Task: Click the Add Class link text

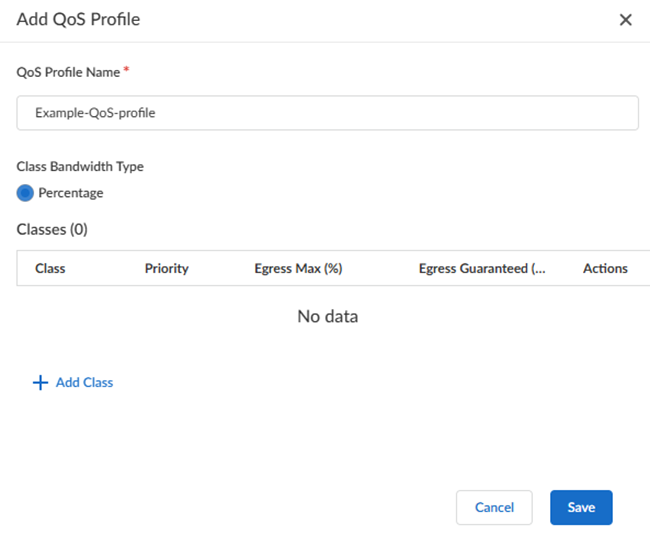Action: pos(84,383)
